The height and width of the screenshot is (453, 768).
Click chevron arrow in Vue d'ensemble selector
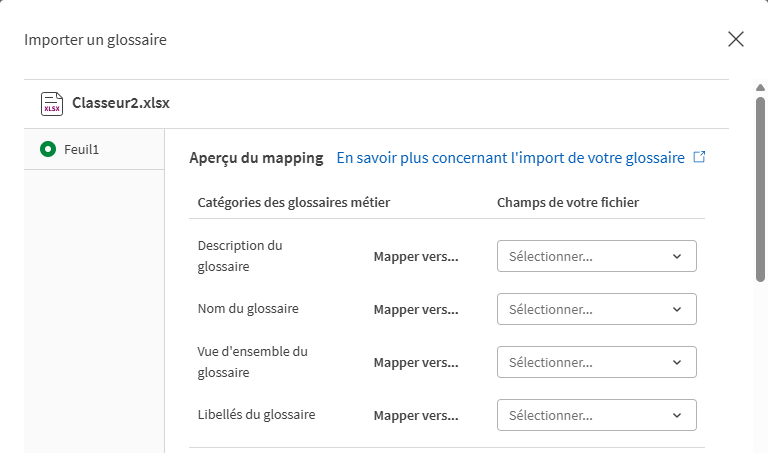click(677, 362)
